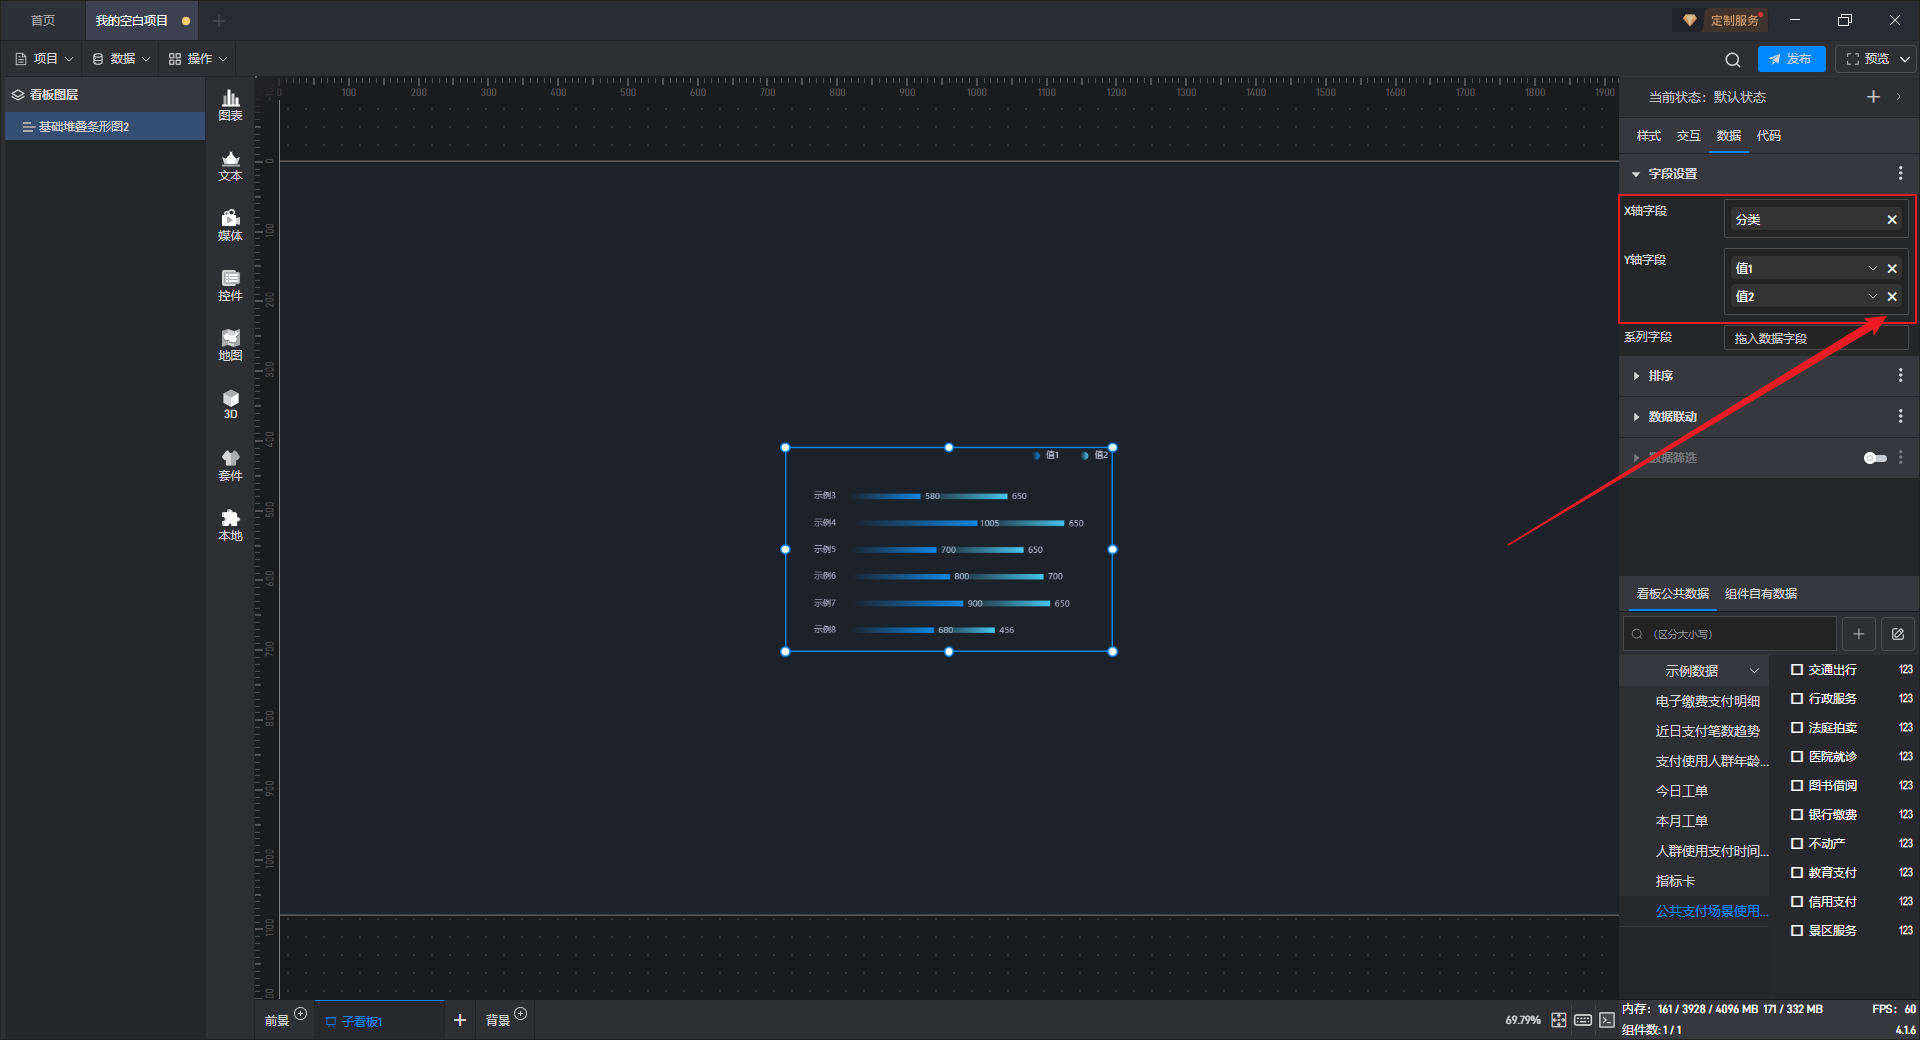Open the 文本 text components panel
The width and height of the screenshot is (1920, 1040).
[x=230, y=165]
